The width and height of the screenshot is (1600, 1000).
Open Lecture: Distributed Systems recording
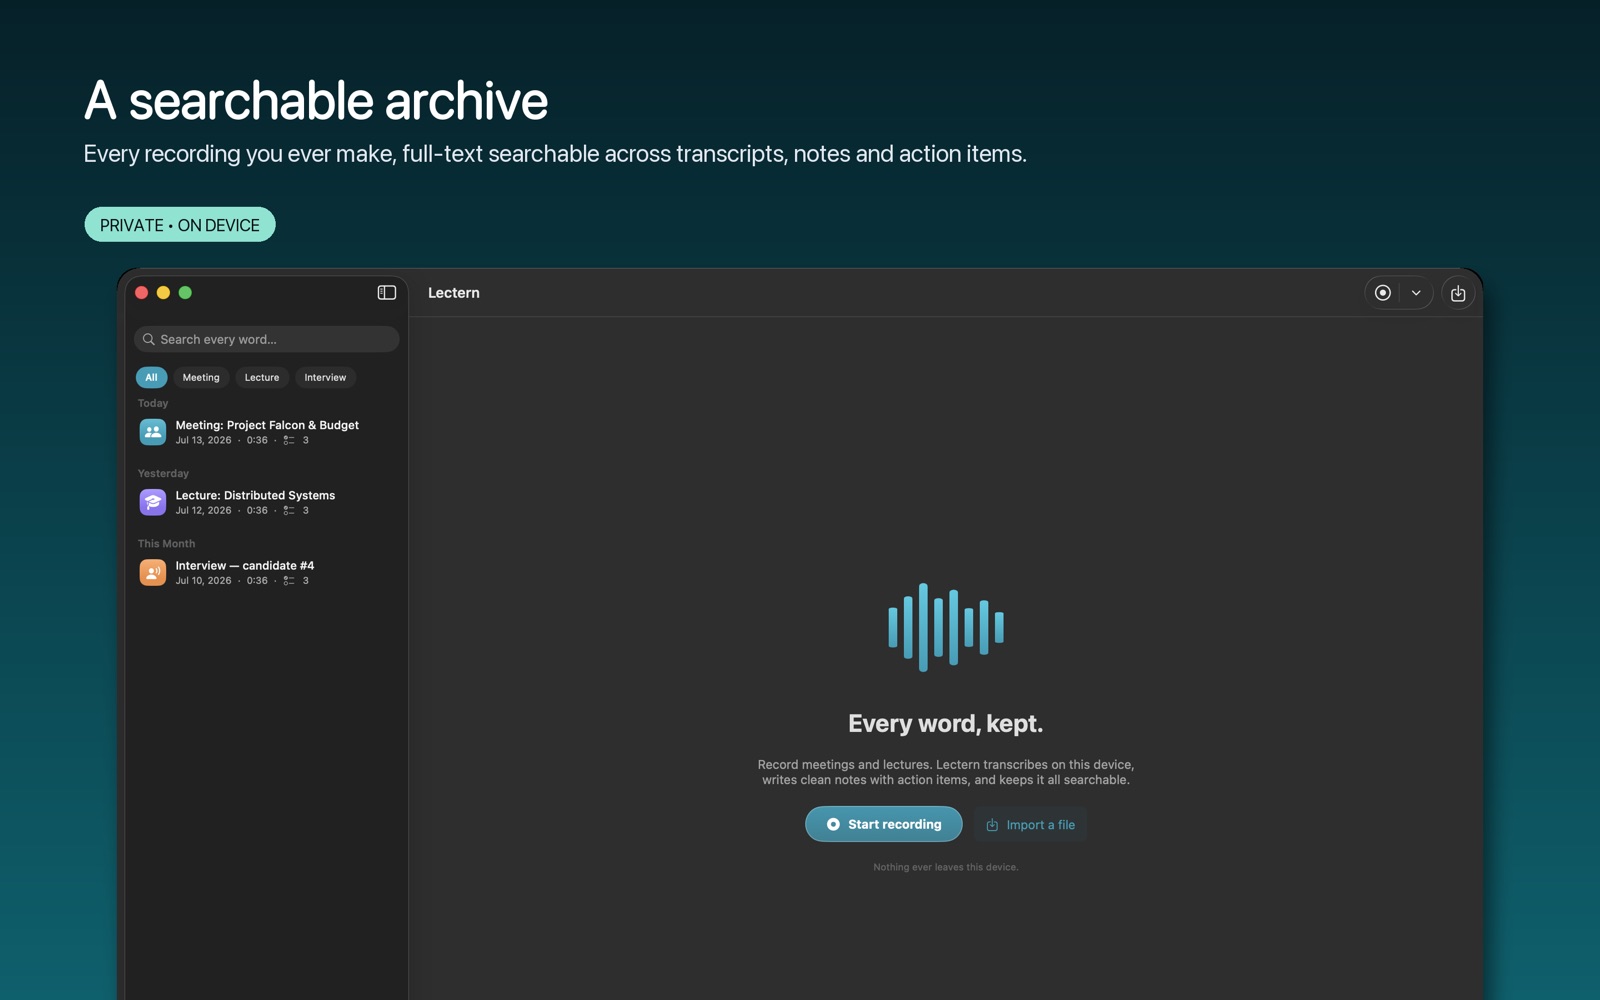pyautogui.click(x=266, y=502)
